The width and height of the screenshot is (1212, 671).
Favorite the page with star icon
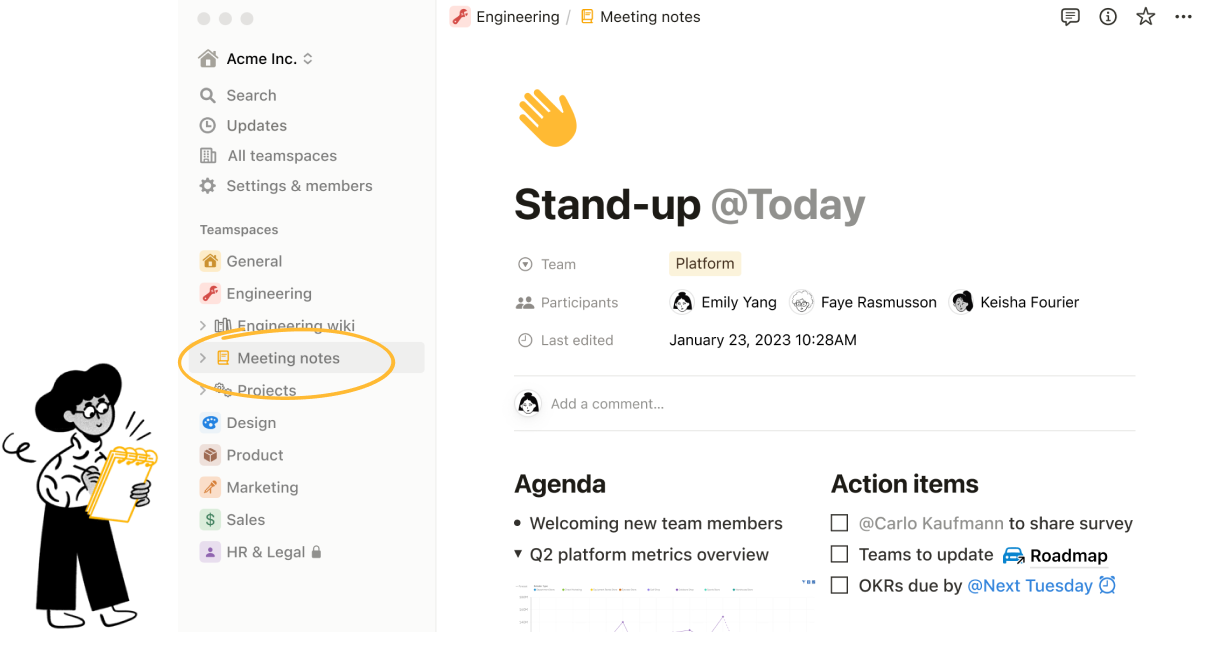(x=1146, y=17)
